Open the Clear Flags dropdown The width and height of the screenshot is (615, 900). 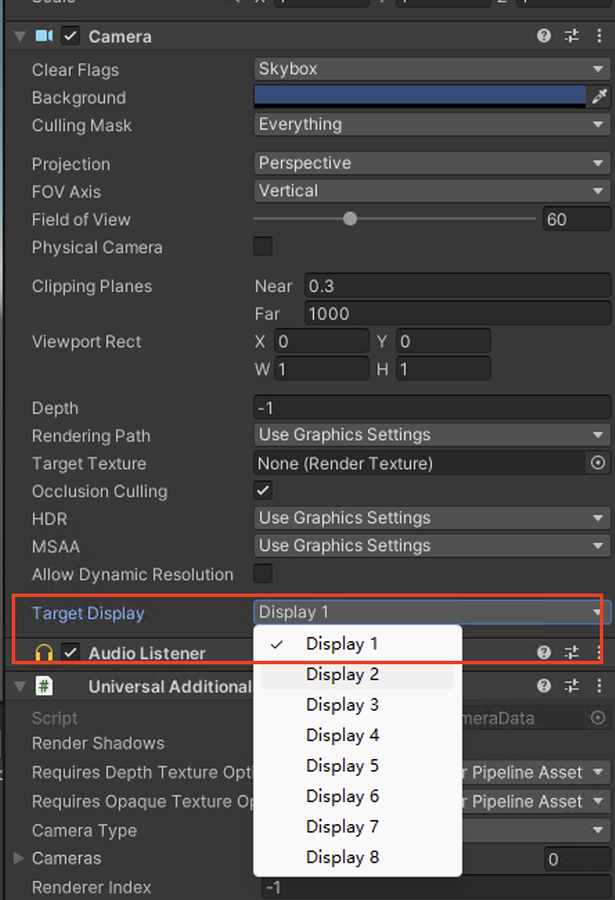(x=431, y=69)
